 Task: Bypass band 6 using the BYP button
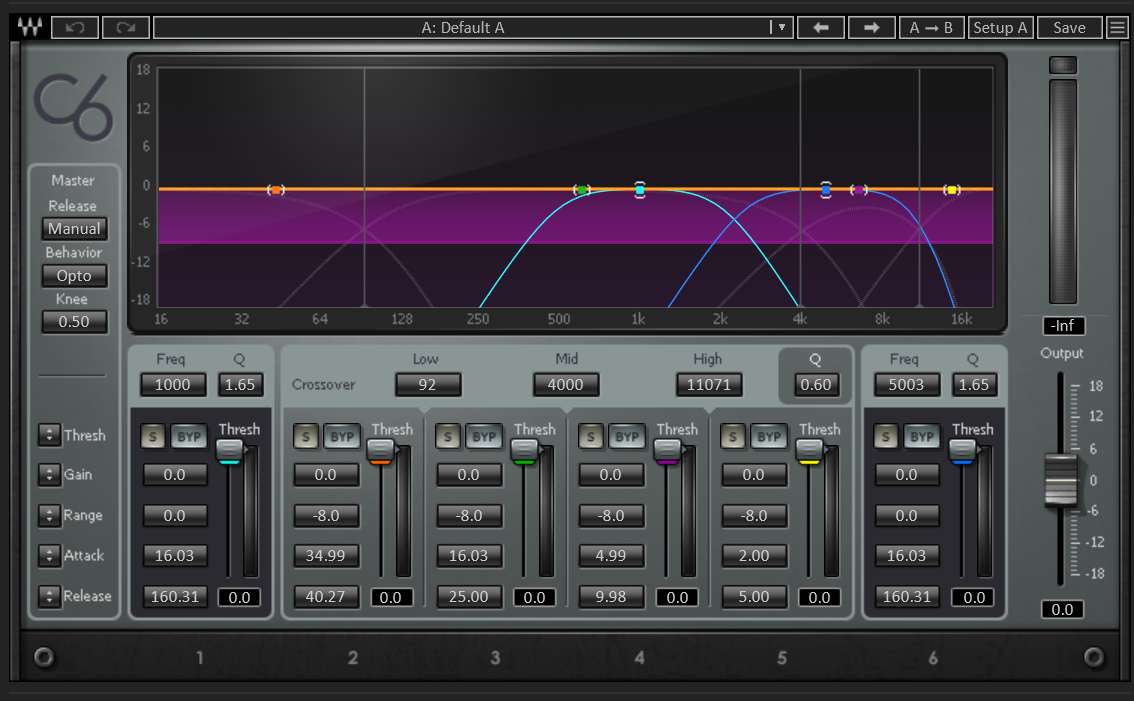[921, 437]
